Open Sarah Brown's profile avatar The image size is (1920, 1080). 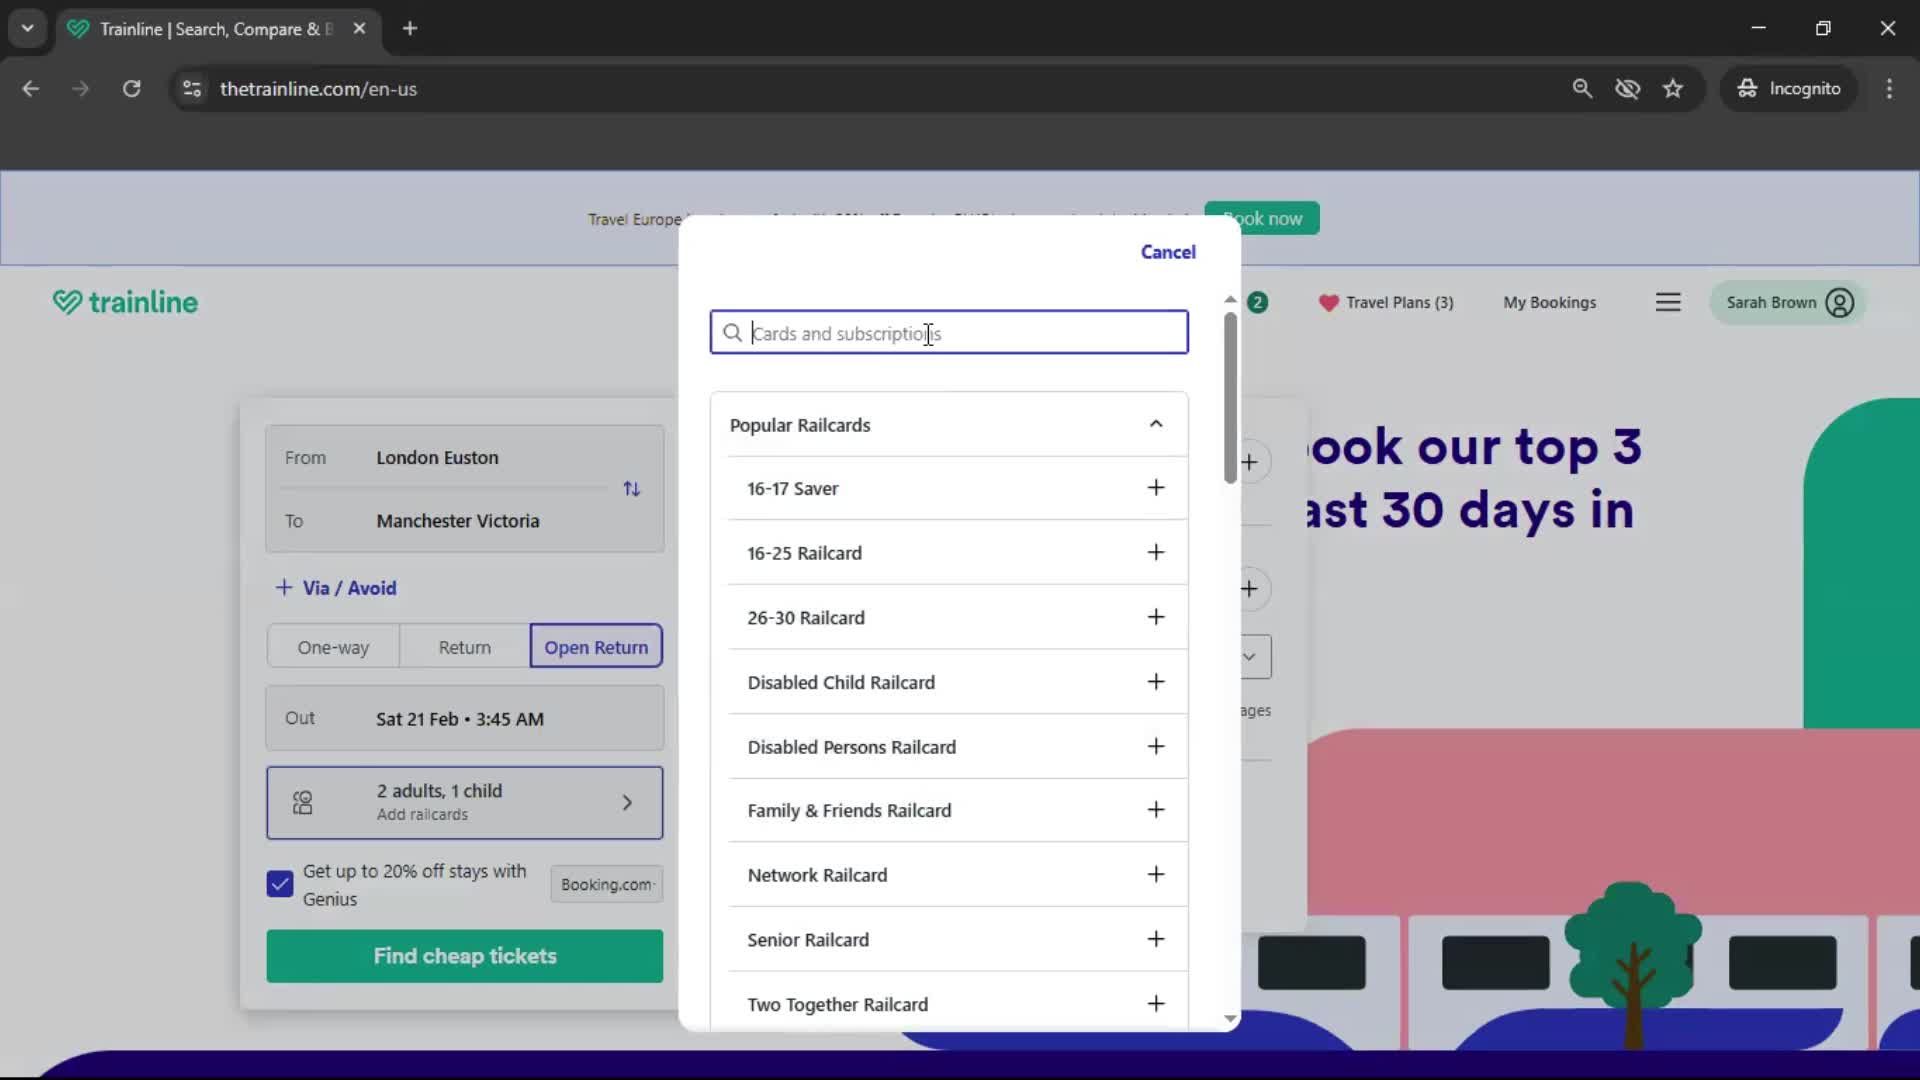(1840, 302)
